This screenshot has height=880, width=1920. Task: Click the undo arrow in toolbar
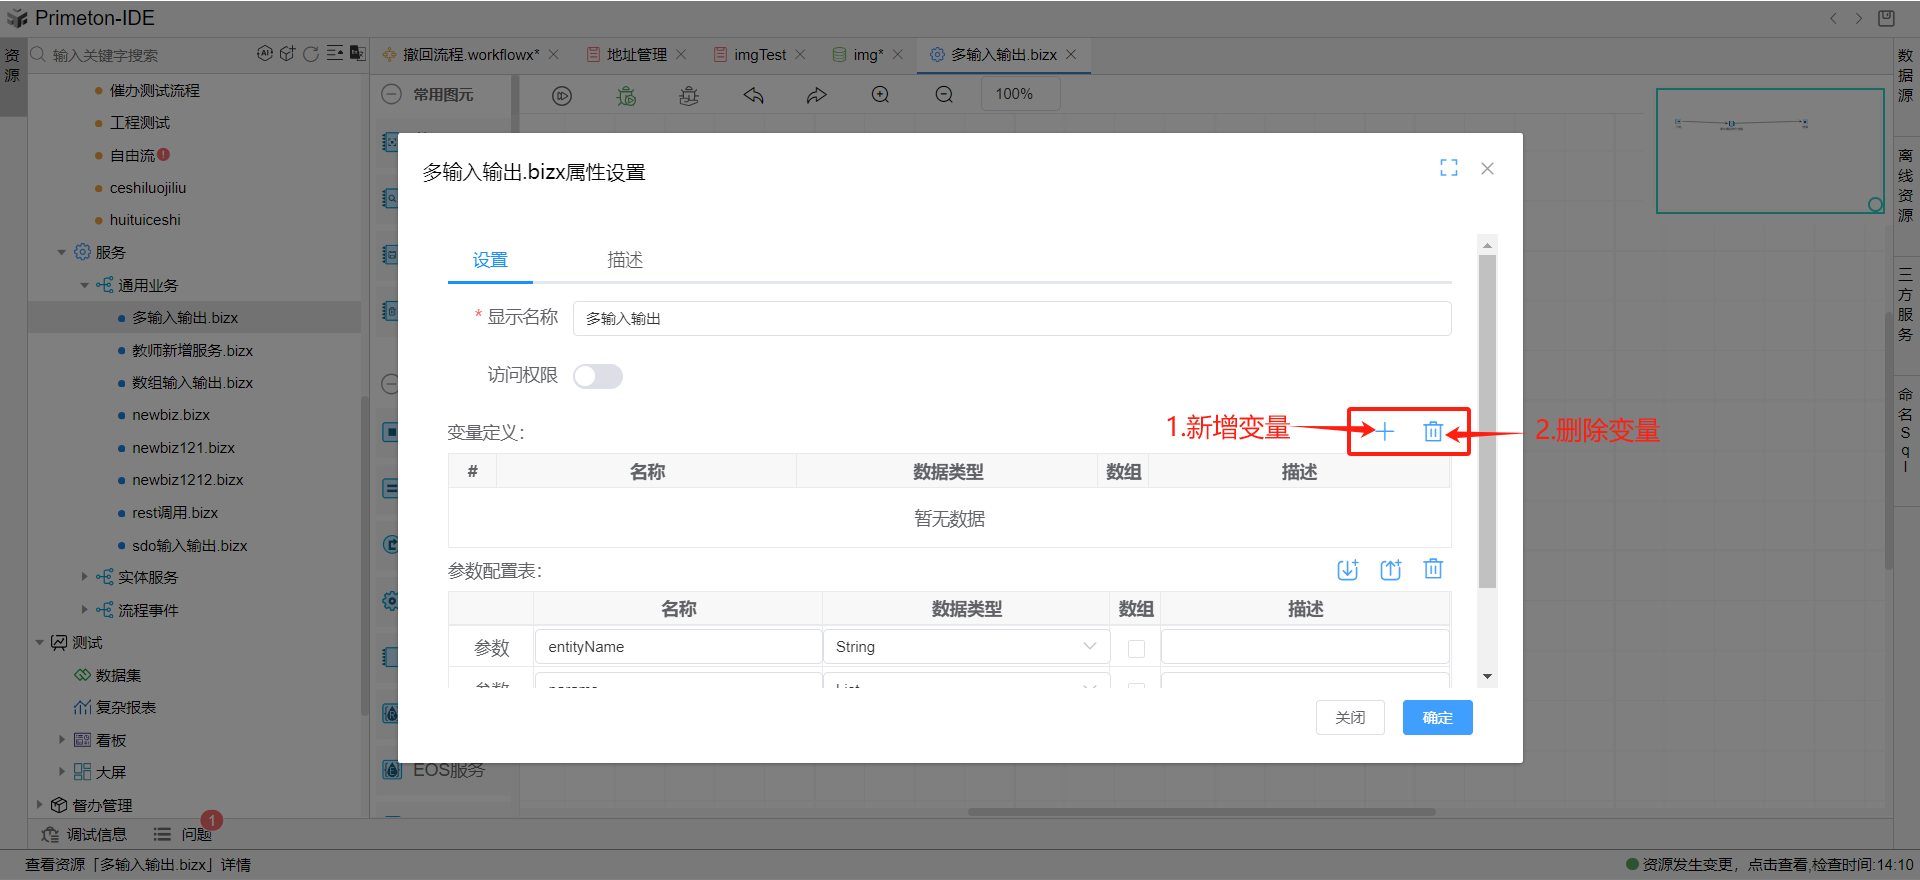(x=754, y=95)
